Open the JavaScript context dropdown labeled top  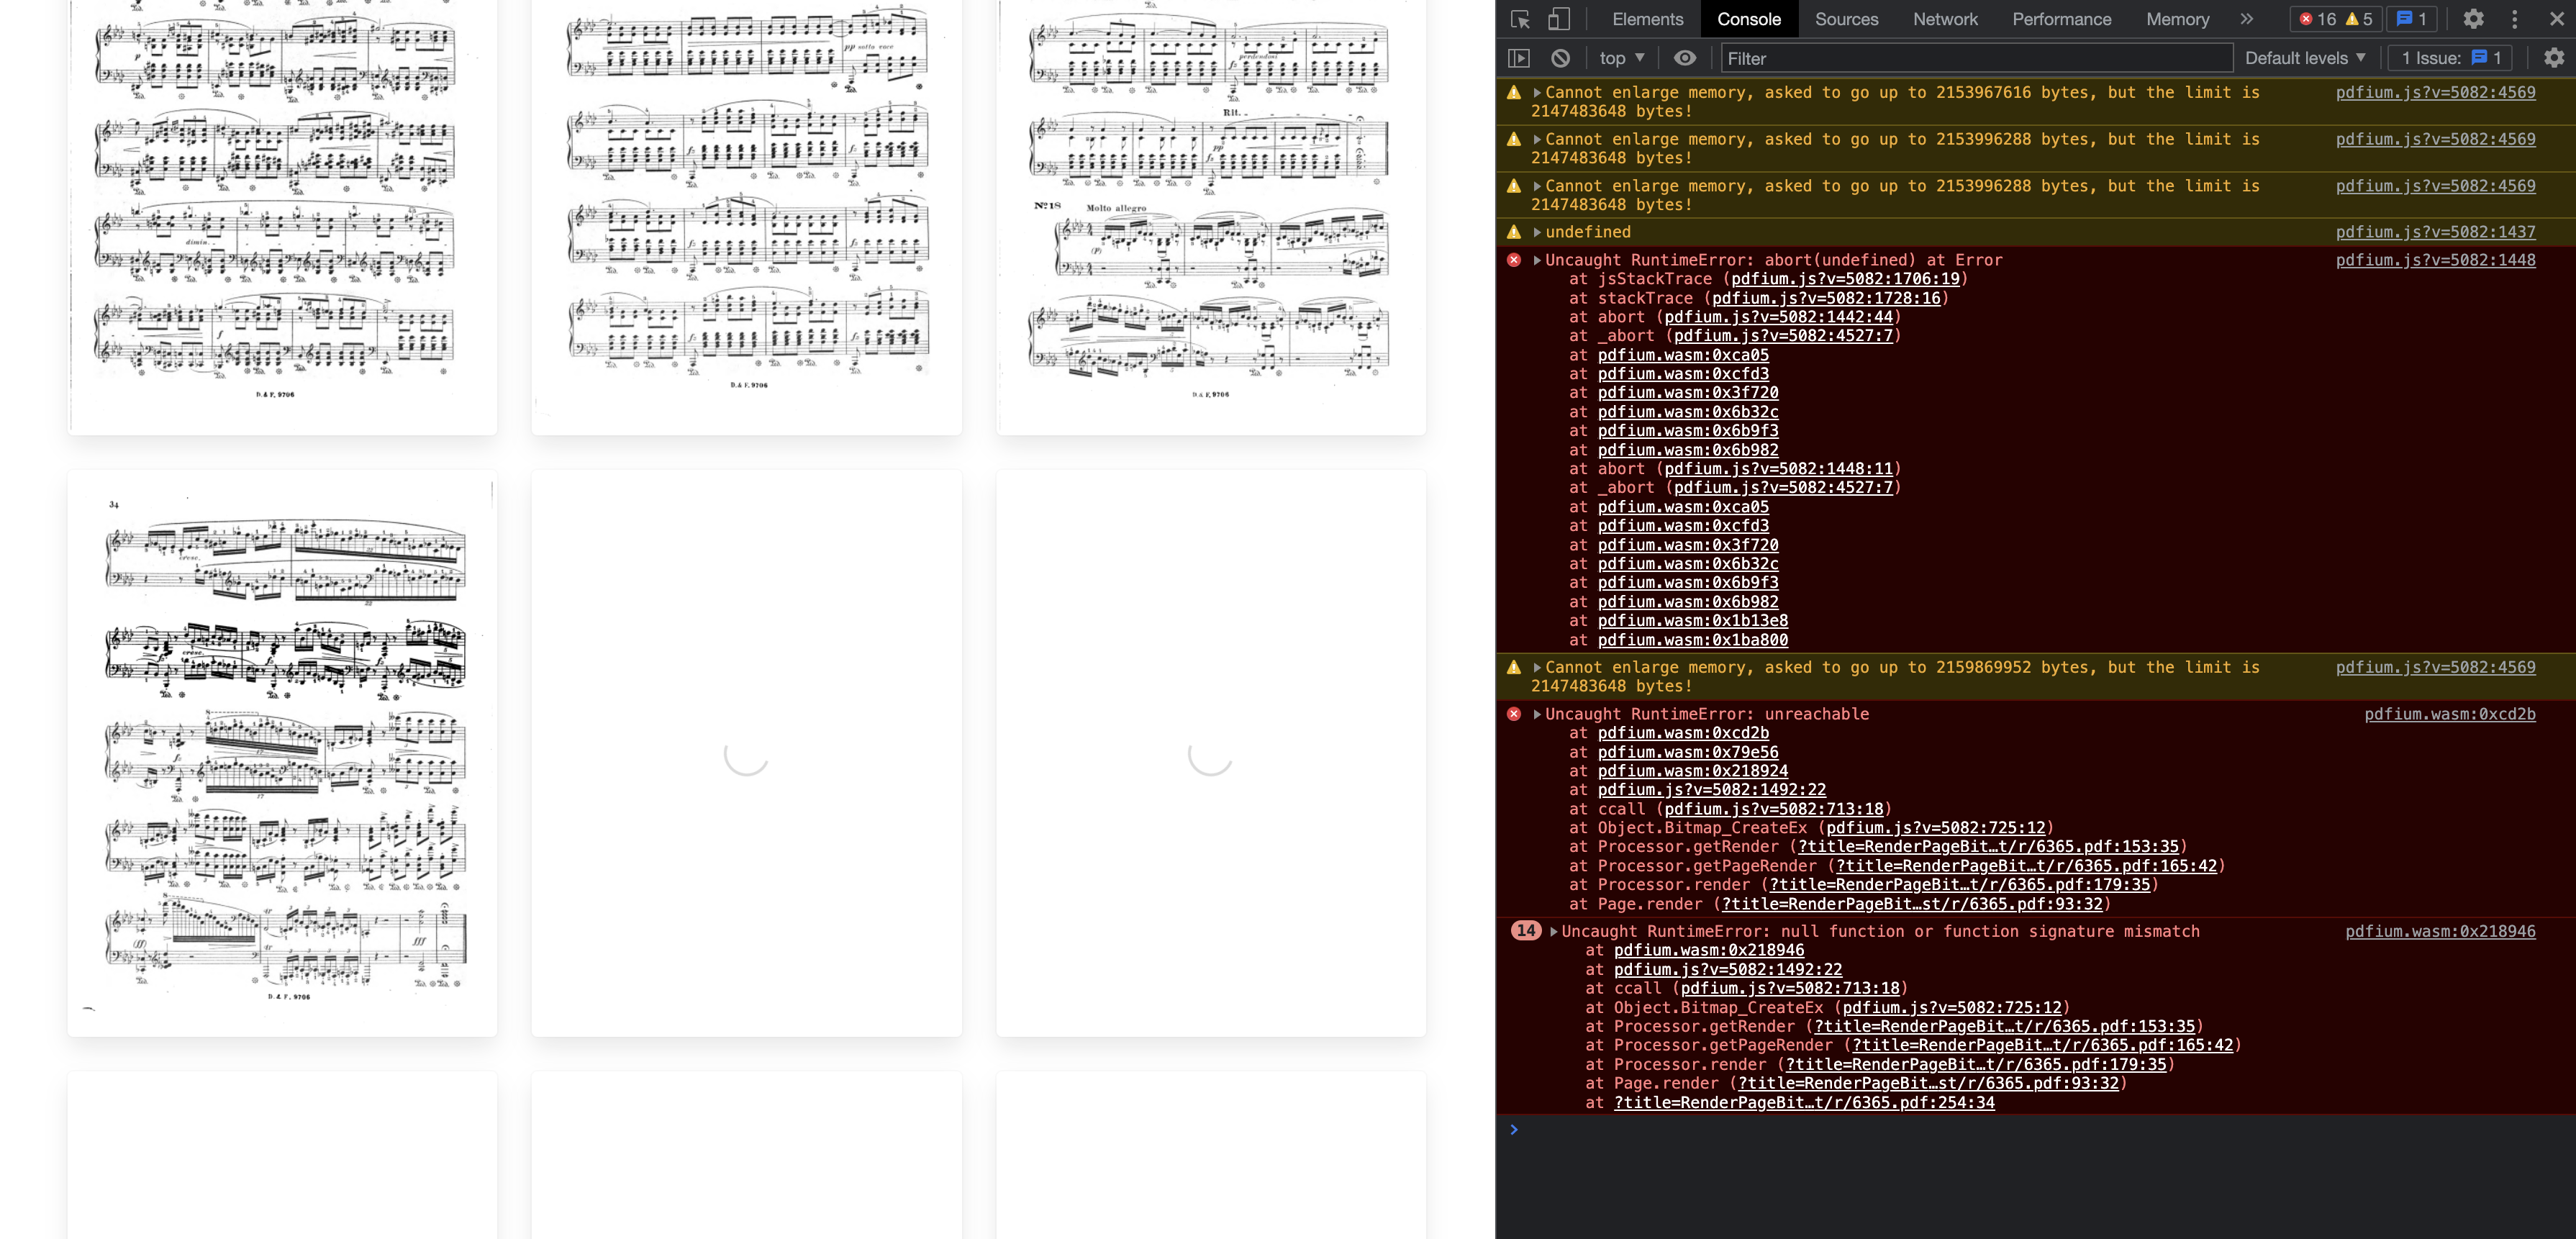1620,58
